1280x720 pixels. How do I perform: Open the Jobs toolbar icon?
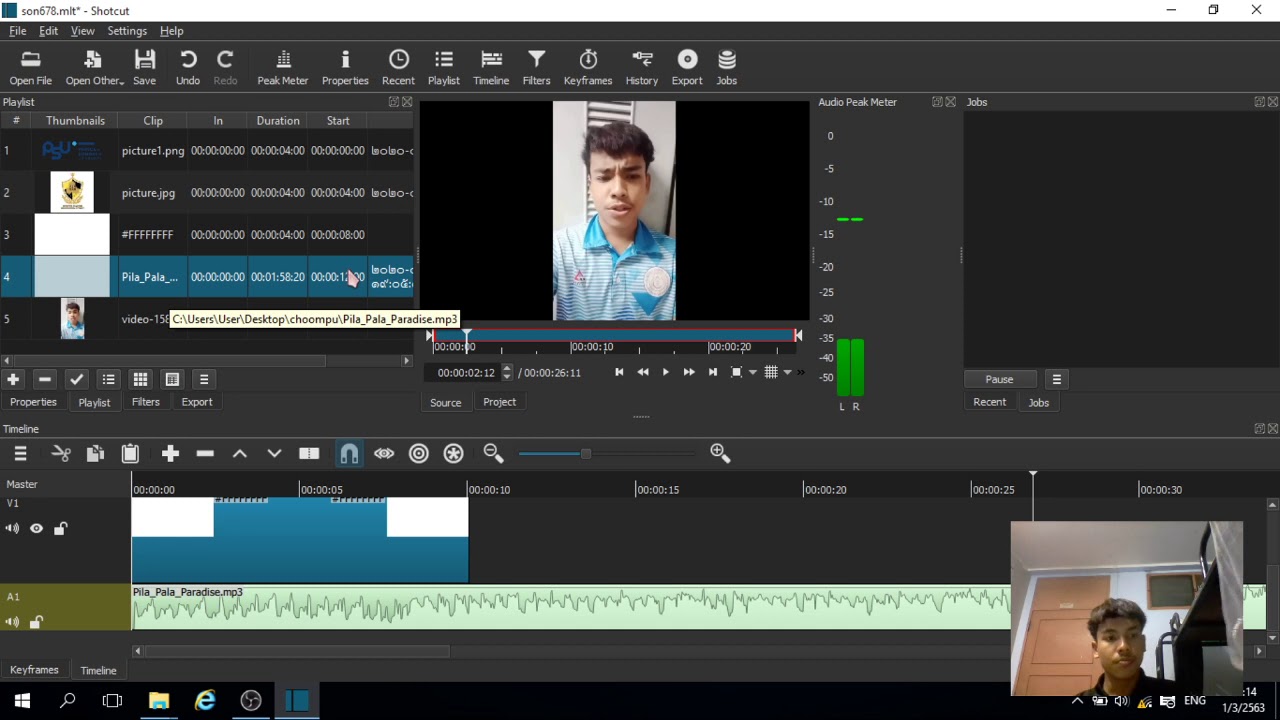click(x=727, y=68)
